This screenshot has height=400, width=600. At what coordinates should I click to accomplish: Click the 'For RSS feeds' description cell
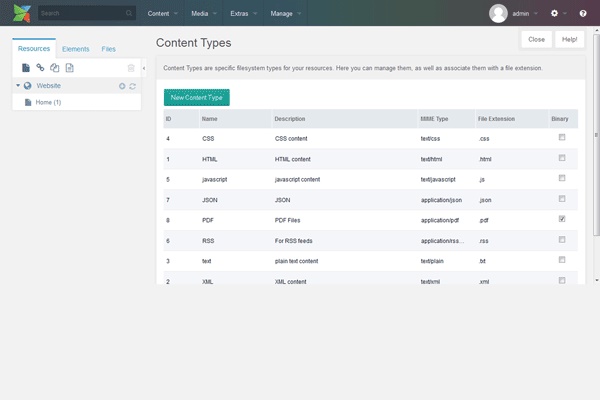click(293, 241)
